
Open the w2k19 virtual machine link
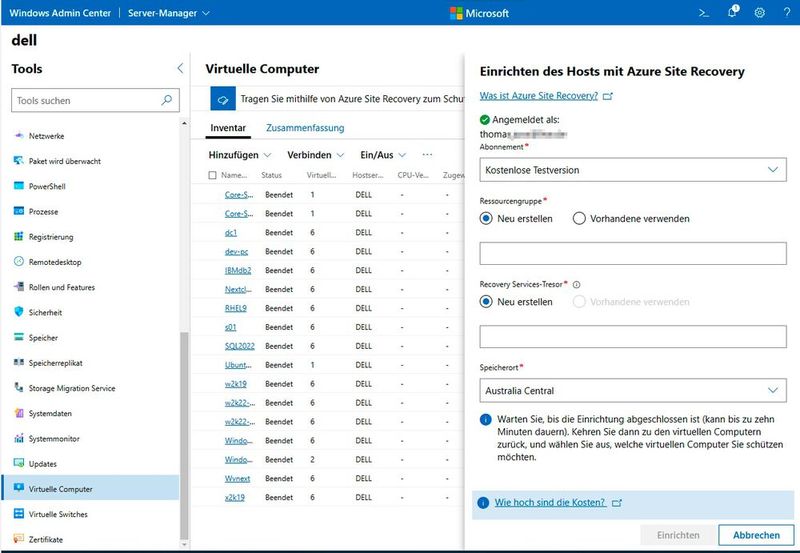[x=236, y=384]
